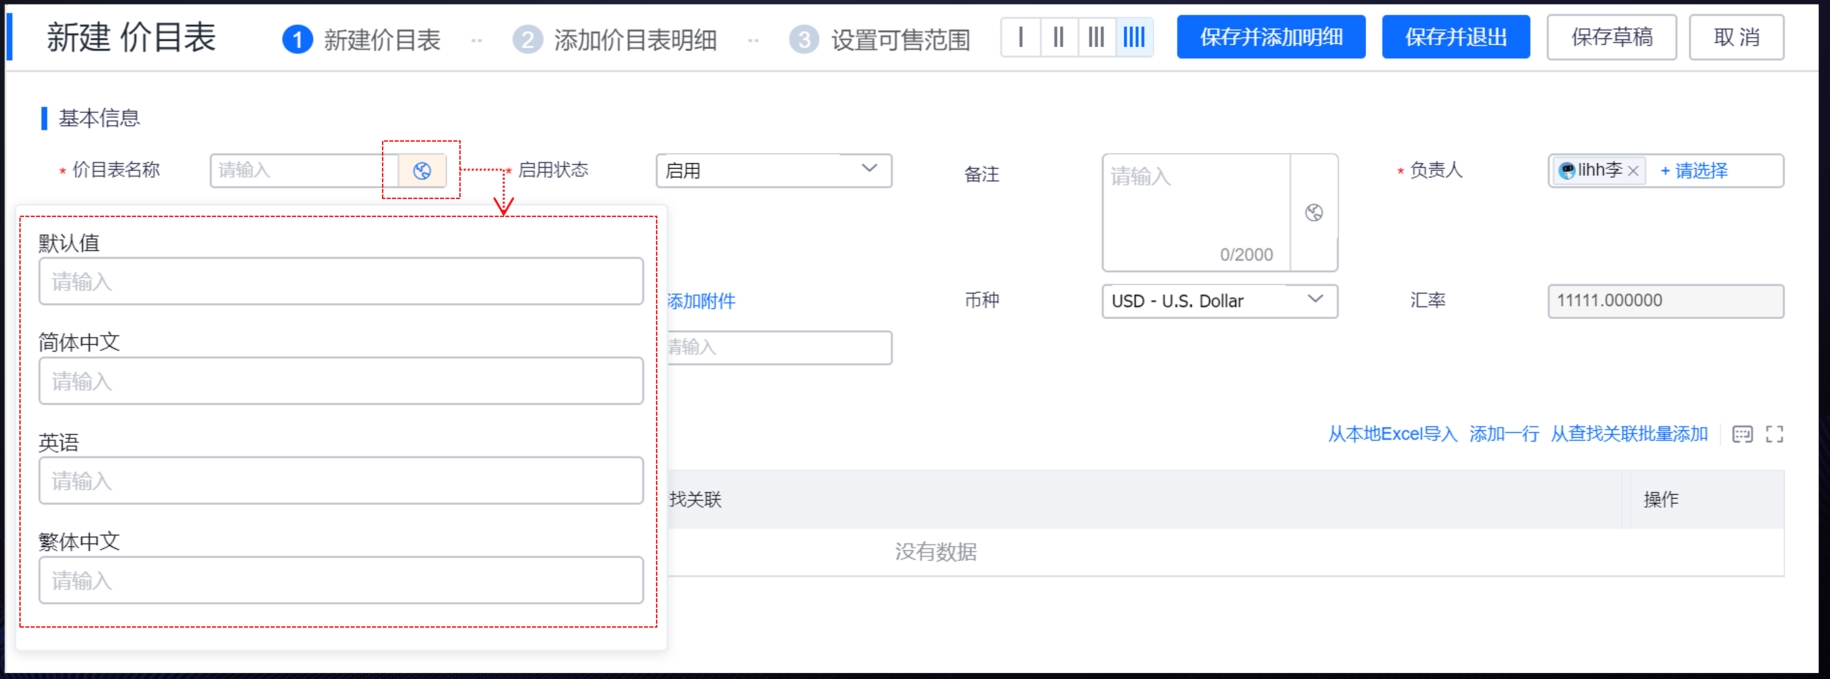Click 从本地Excel导入 link
This screenshot has width=1830, height=679.
(x=1392, y=434)
